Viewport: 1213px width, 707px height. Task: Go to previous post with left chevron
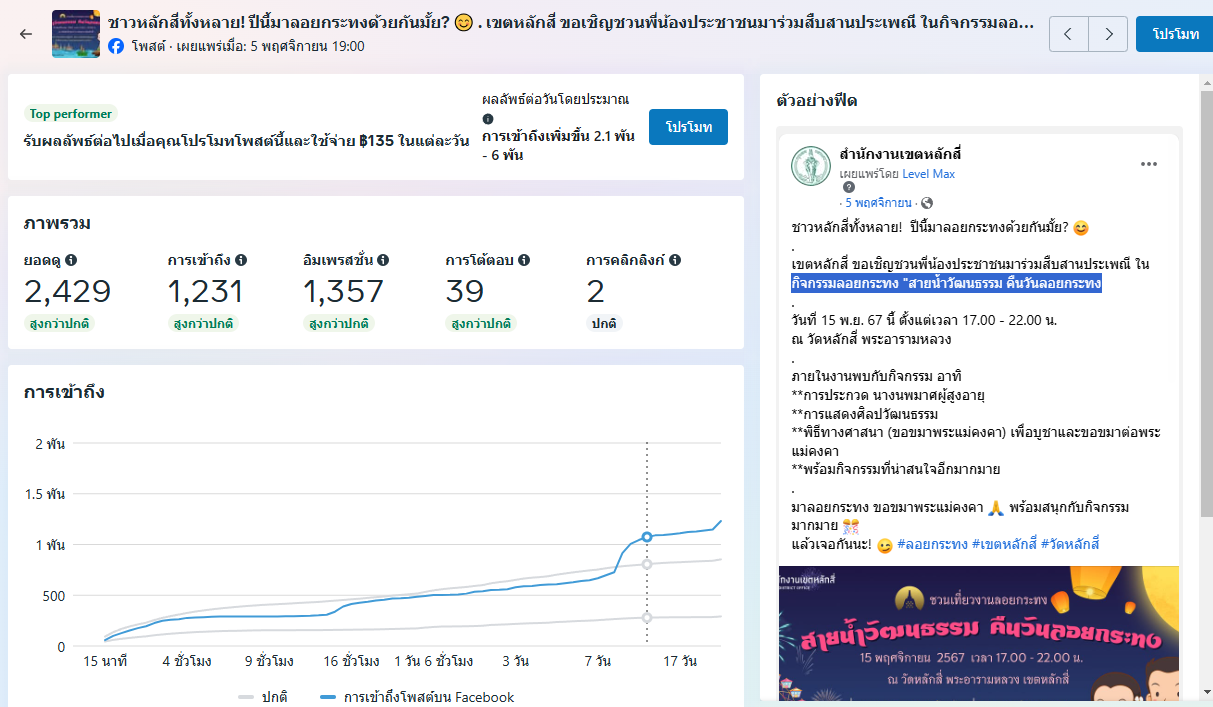[1068, 34]
